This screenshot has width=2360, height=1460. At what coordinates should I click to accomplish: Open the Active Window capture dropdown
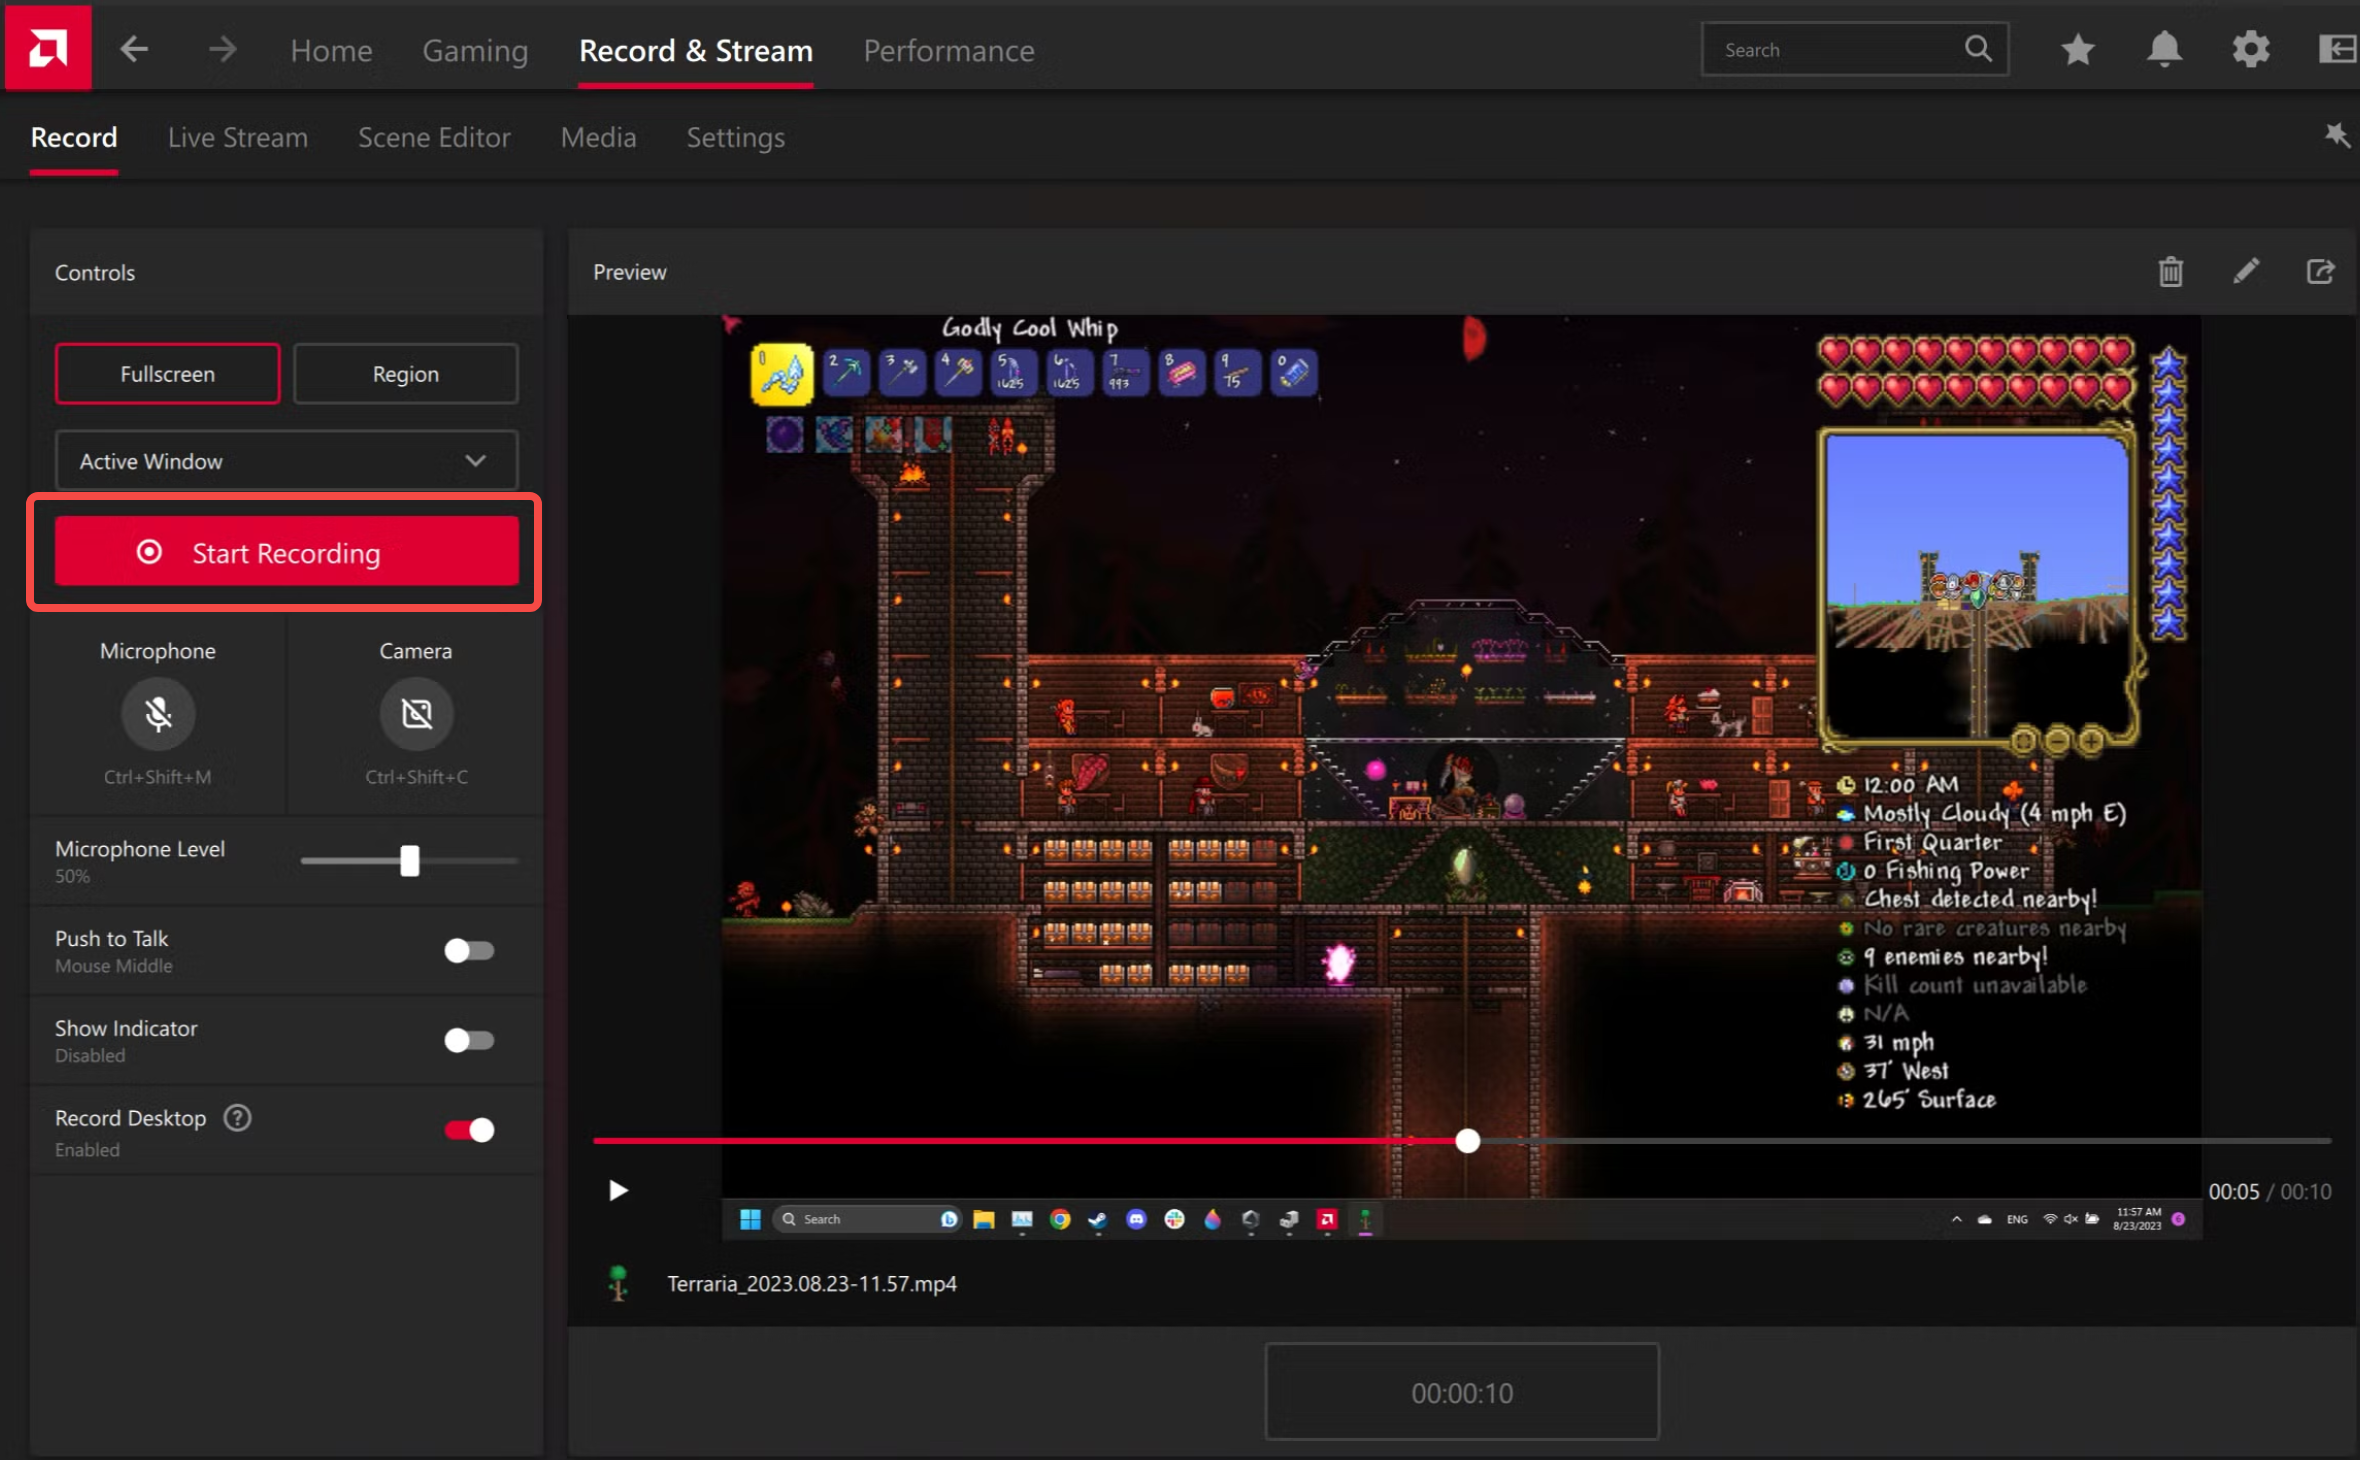coord(286,461)
